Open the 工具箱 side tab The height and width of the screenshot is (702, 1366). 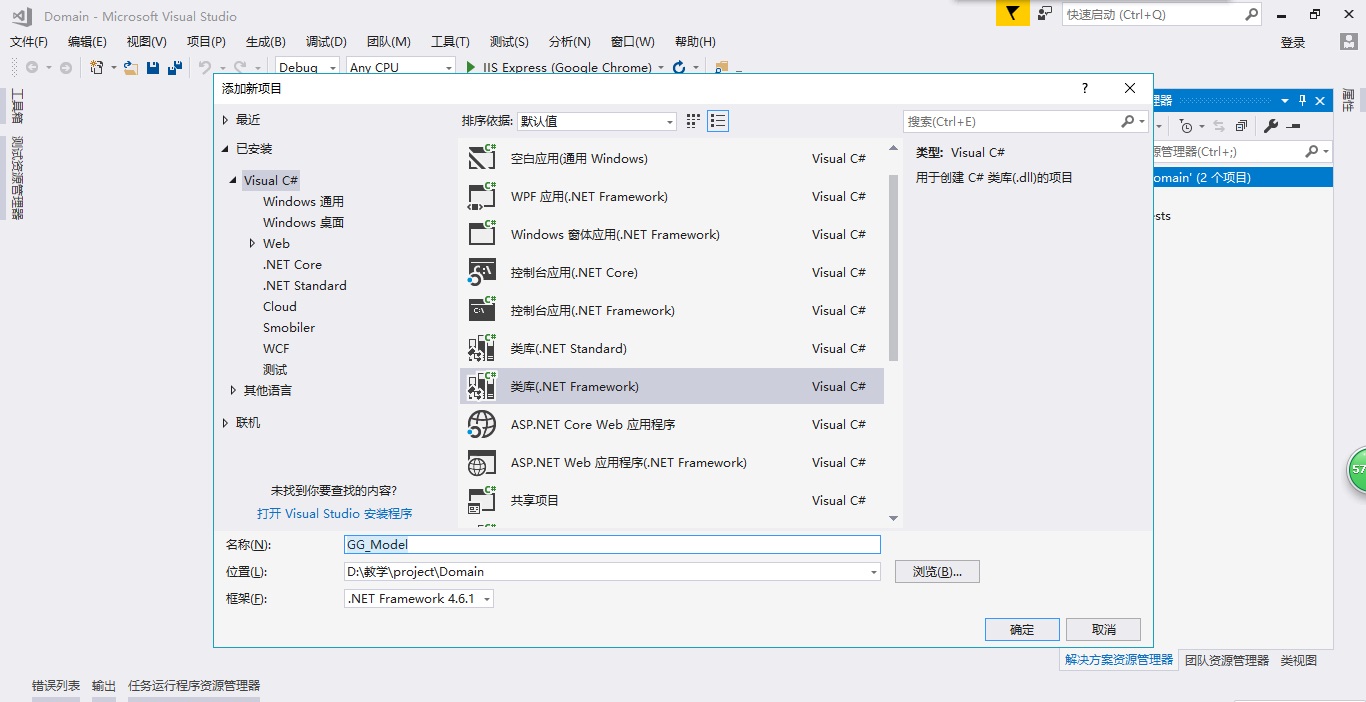point(17,106)
